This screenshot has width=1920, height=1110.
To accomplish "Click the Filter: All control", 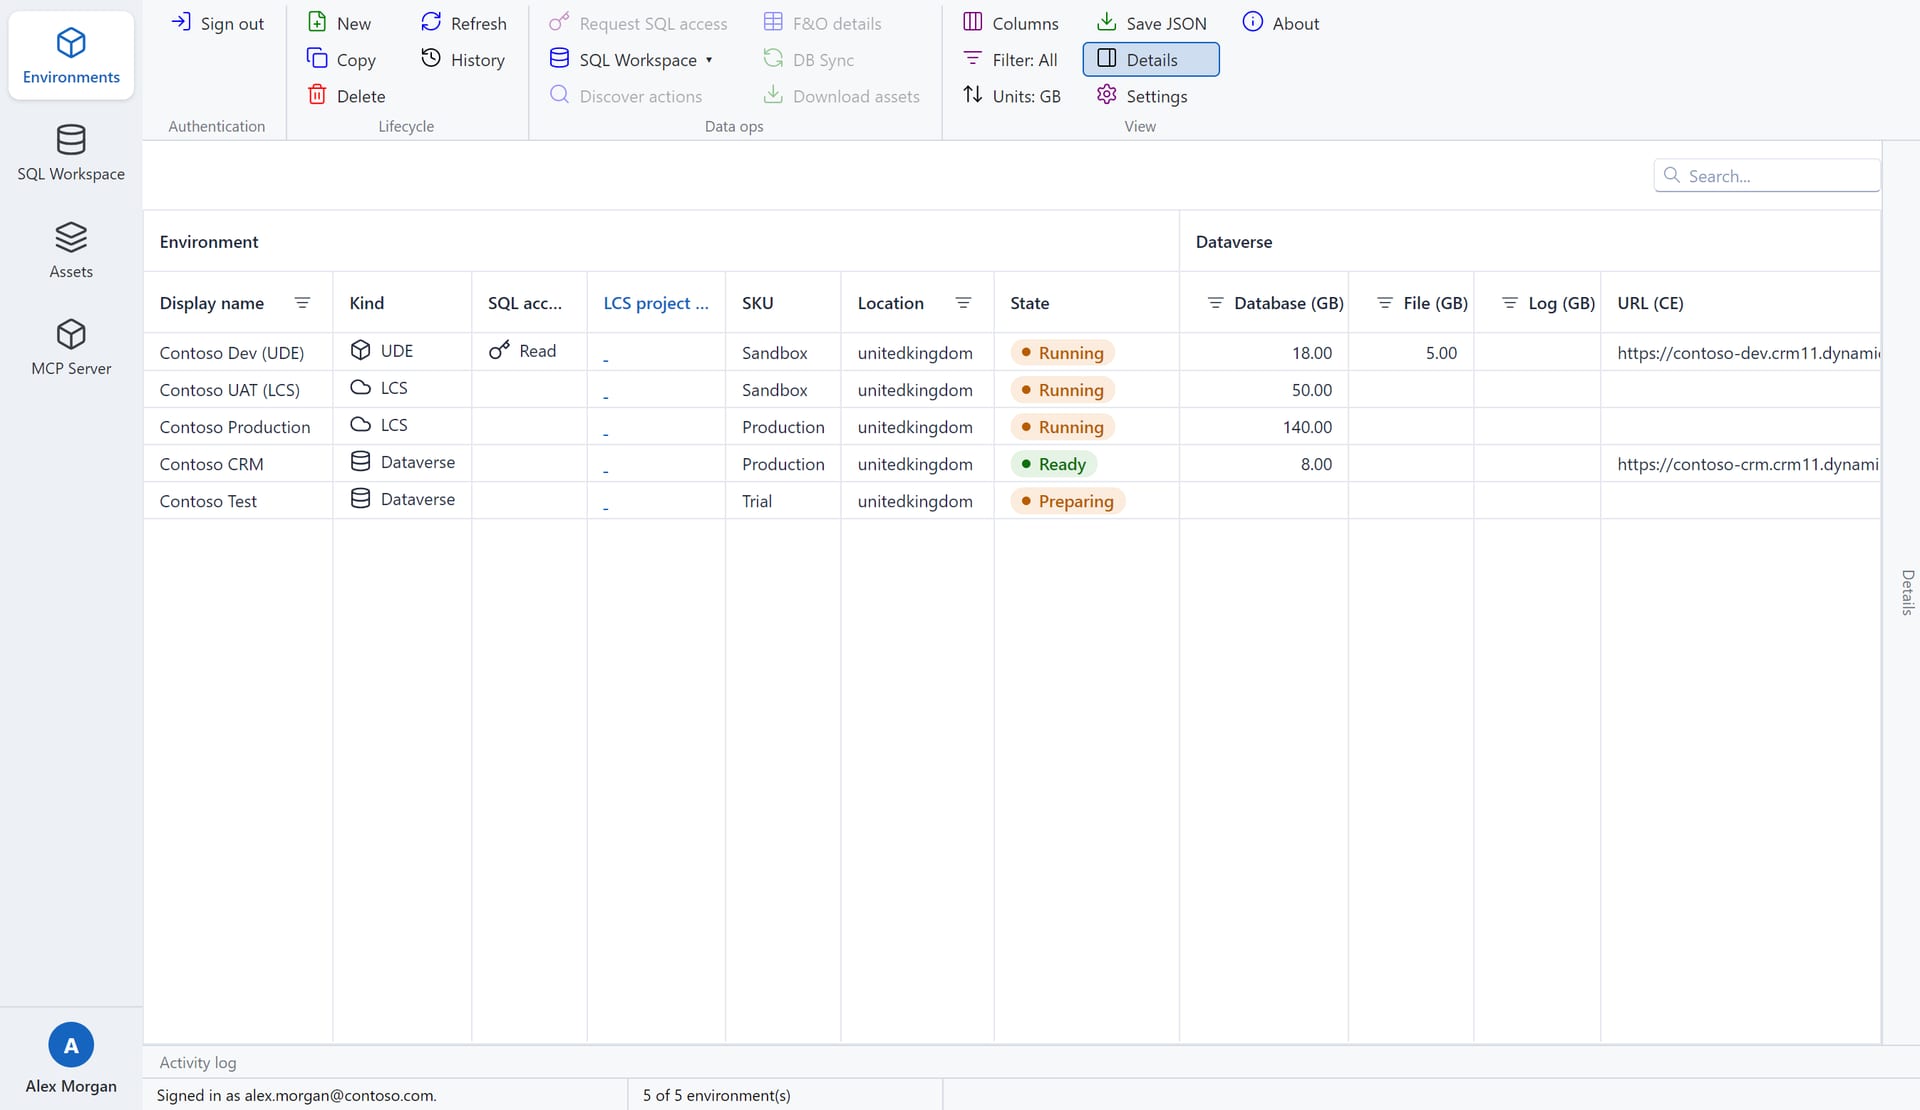I will pos(1010,59).
